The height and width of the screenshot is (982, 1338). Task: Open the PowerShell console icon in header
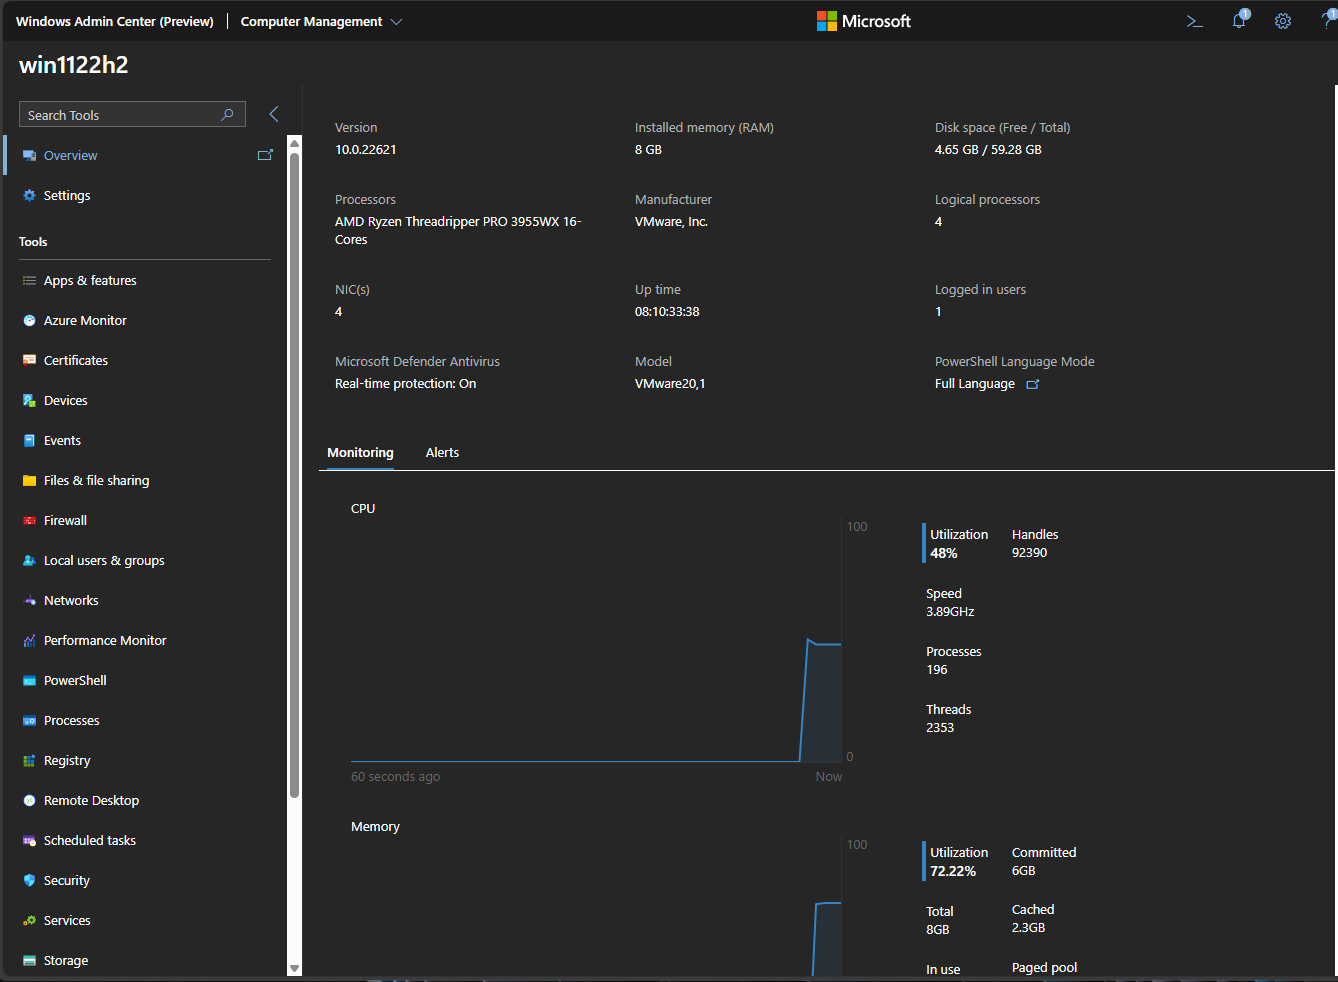pos(1194,21)
